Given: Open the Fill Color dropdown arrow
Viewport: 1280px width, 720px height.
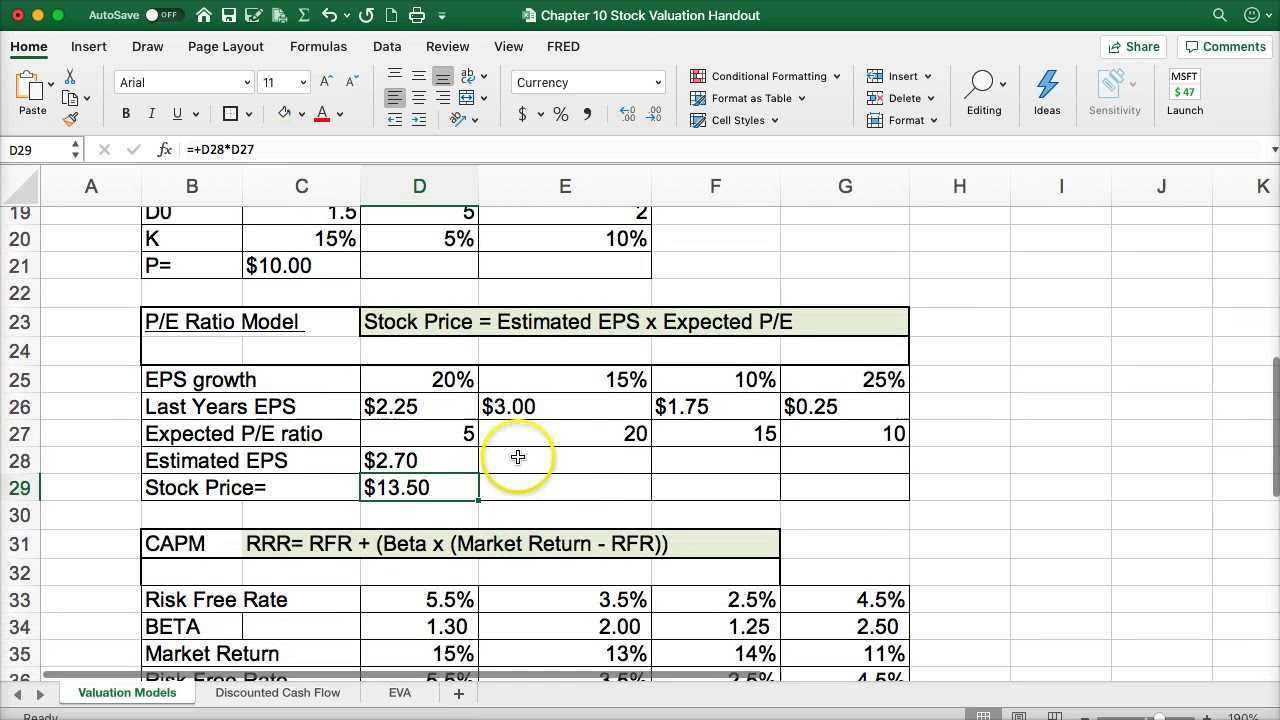Looking at the screenshot, I should 300,114.
